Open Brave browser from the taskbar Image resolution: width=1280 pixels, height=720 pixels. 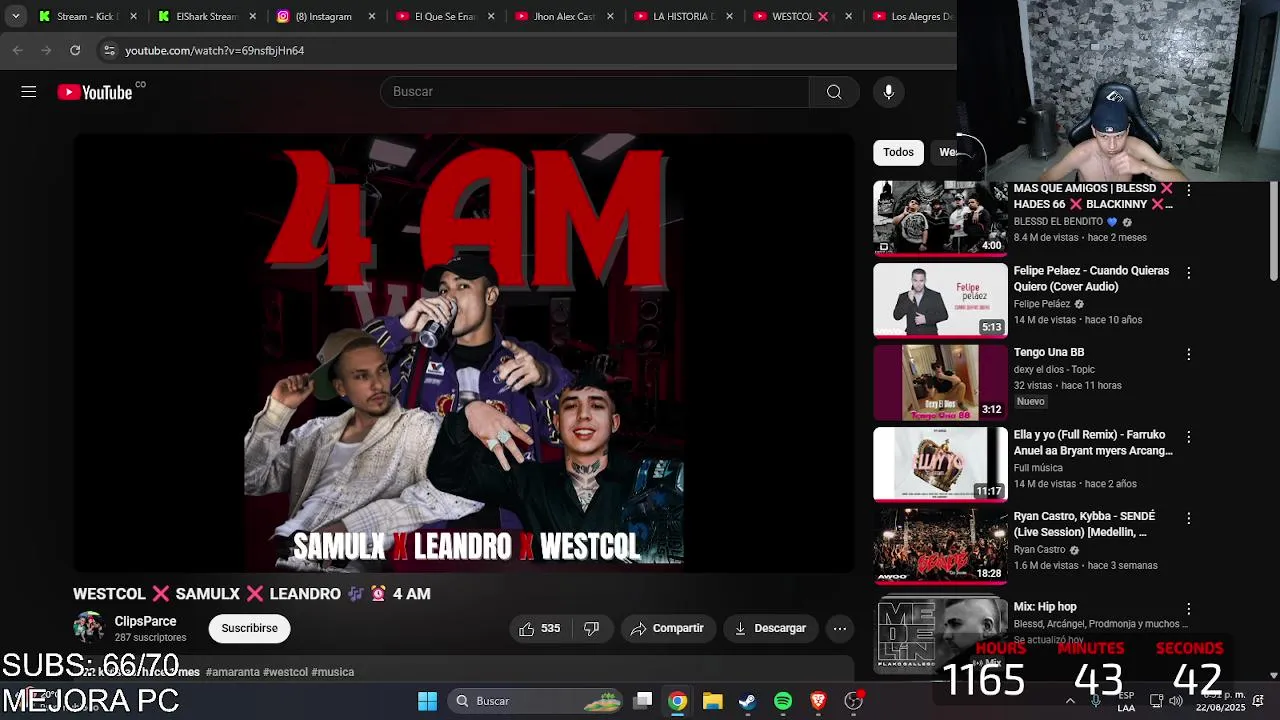[x=818, y=701]
